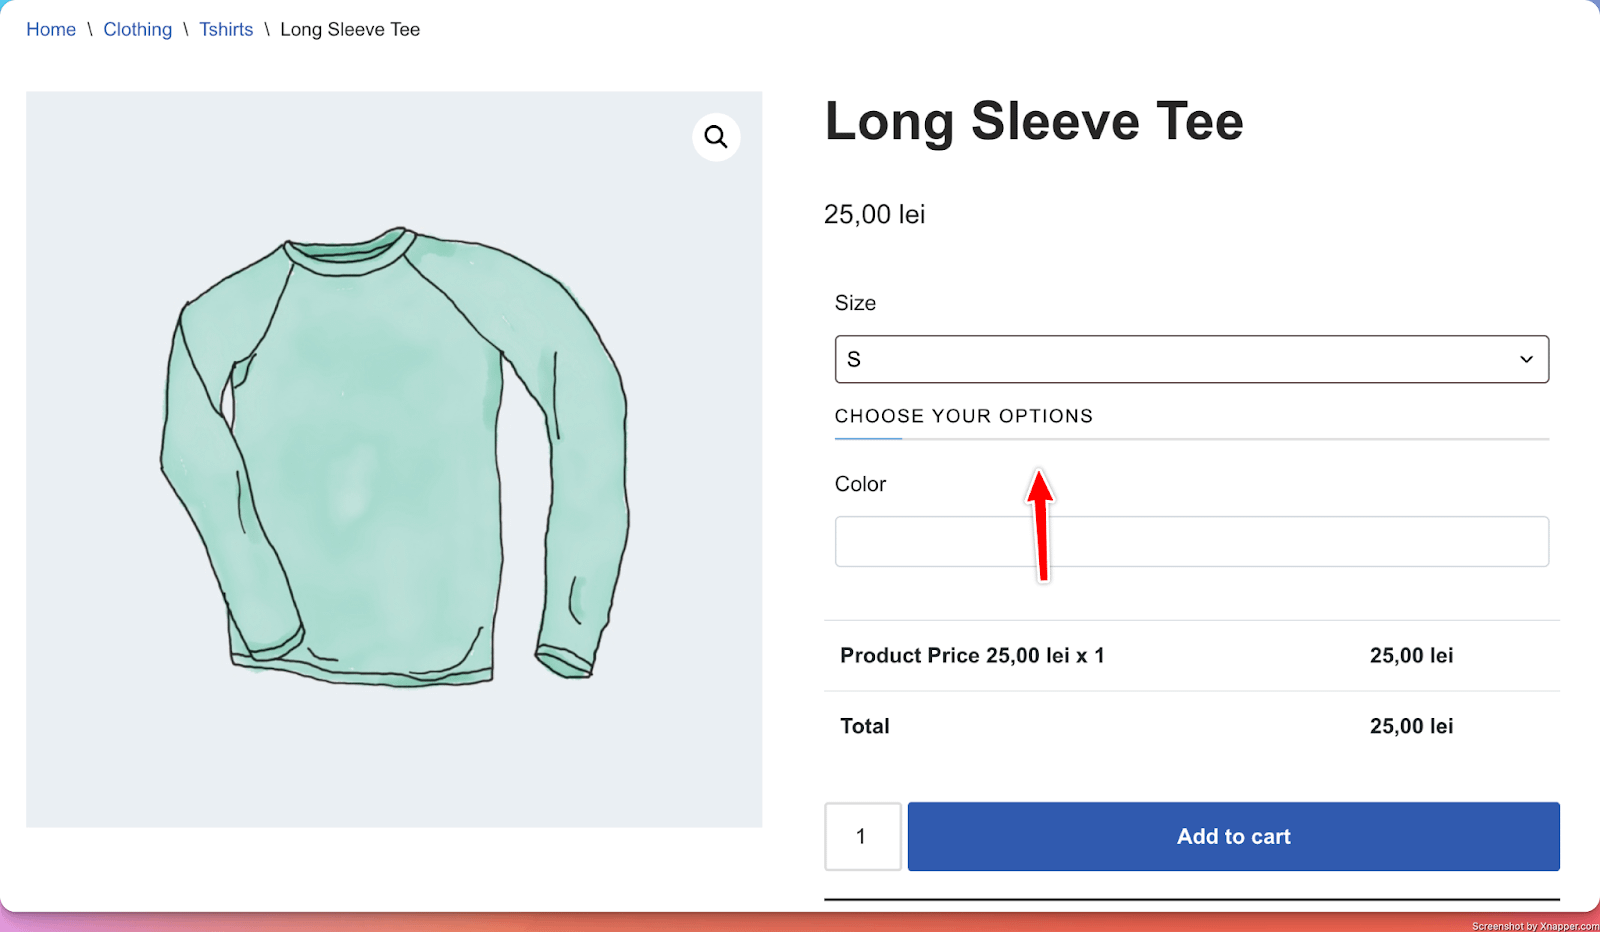Click the chevron arrow in Size selector
Screen dimensions: 1600x932
point(1526,359)
